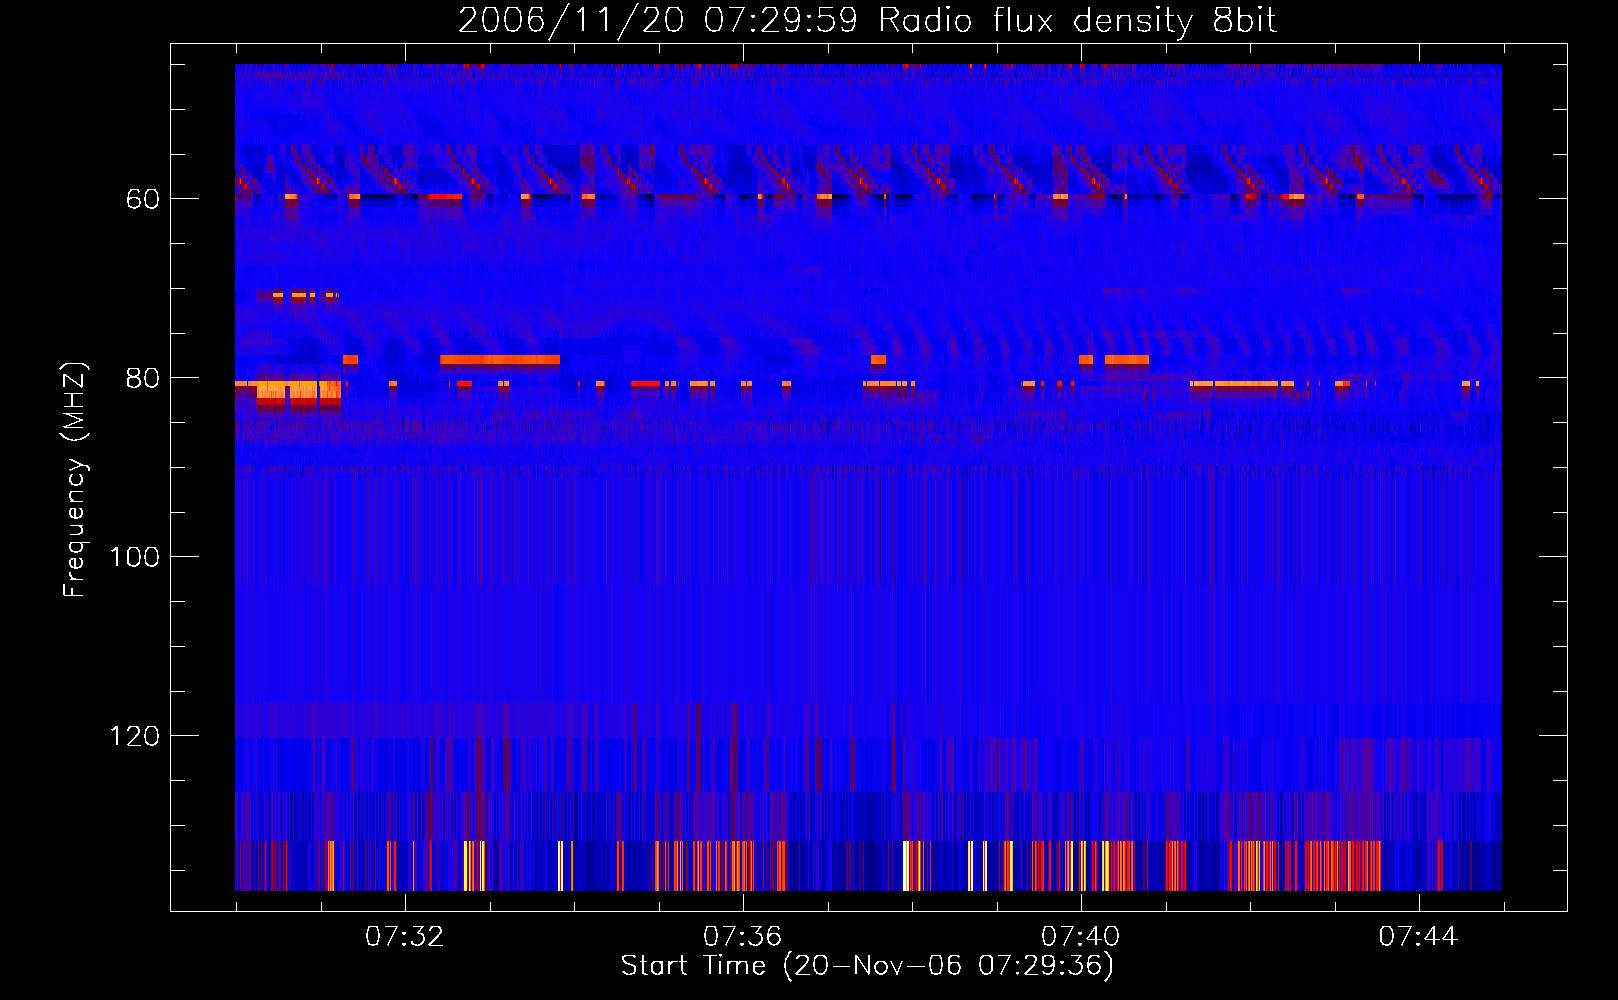Select the 100 frequency tick label
Screen dimensions: 1618x1000
pos(134,557)
